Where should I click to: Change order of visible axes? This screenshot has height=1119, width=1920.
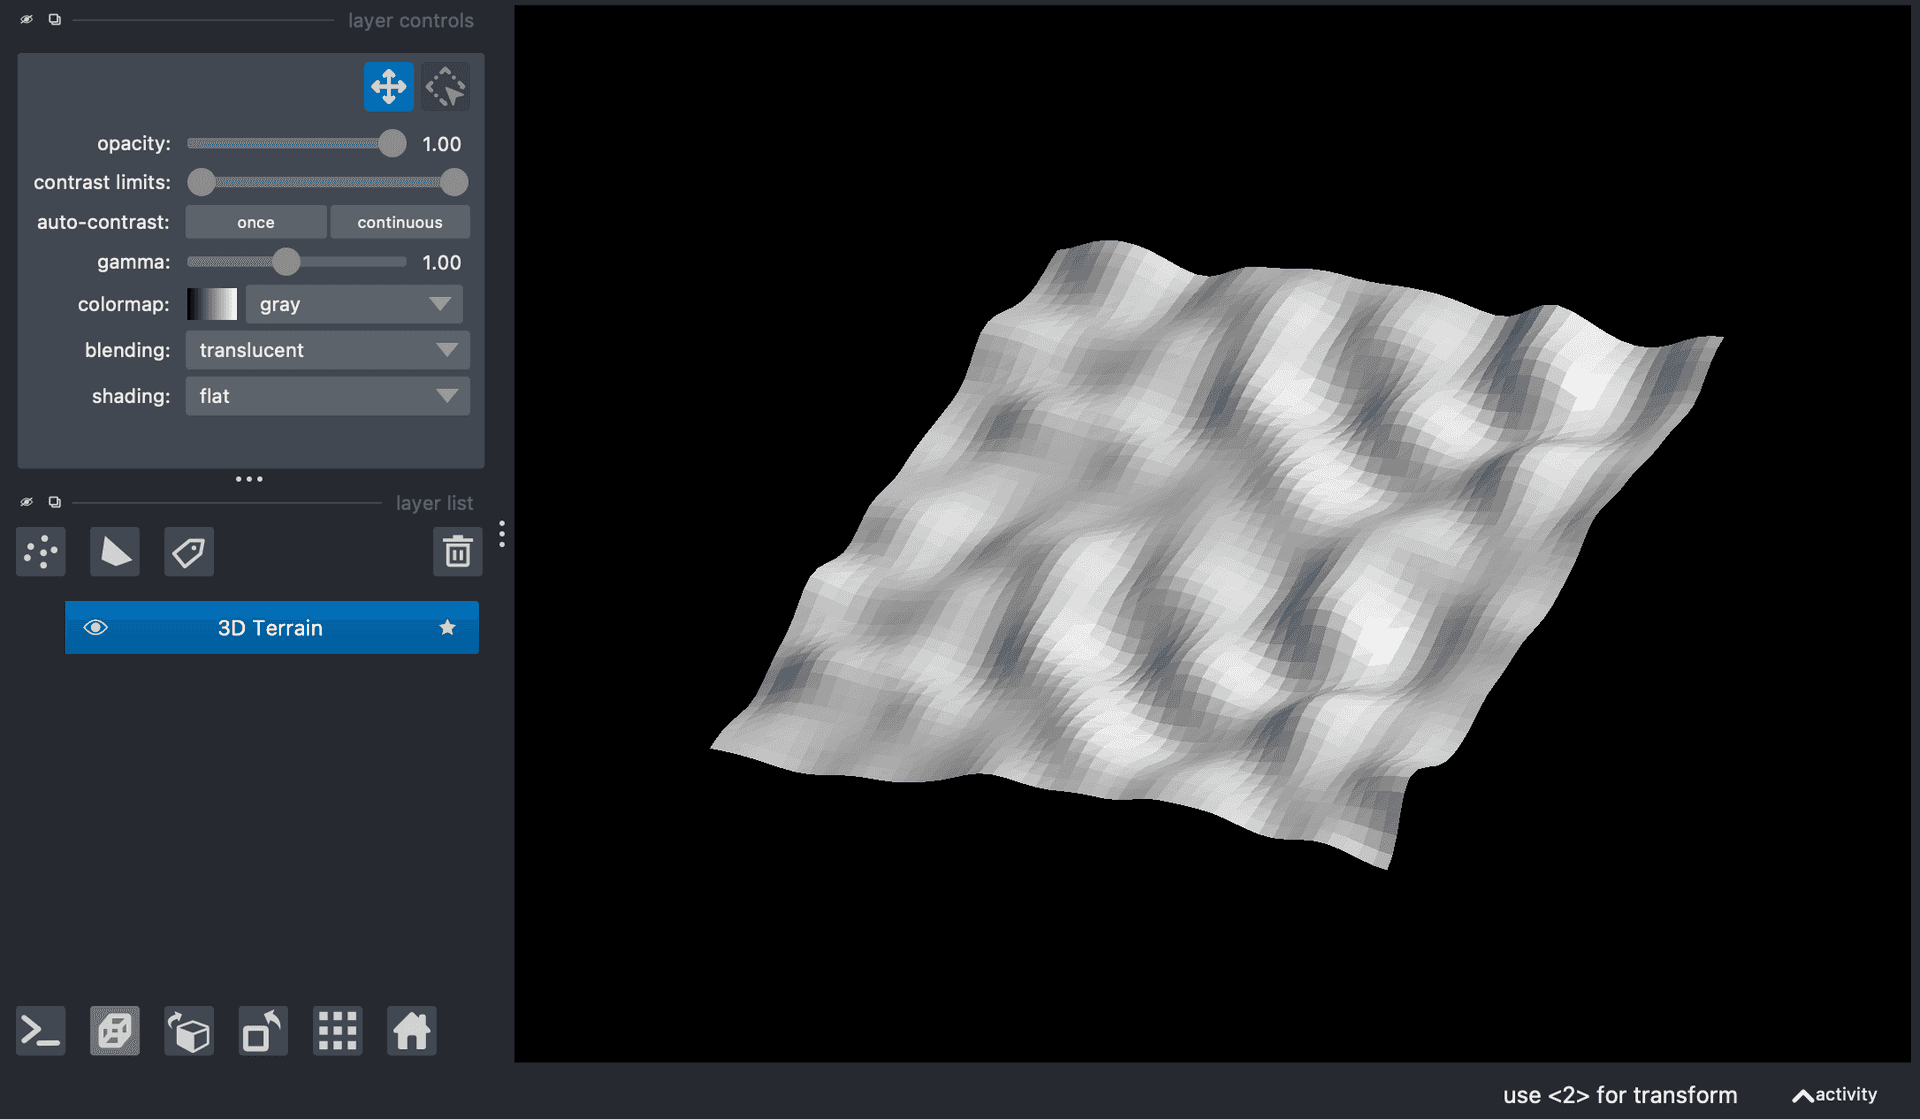tap(189, 1031)
